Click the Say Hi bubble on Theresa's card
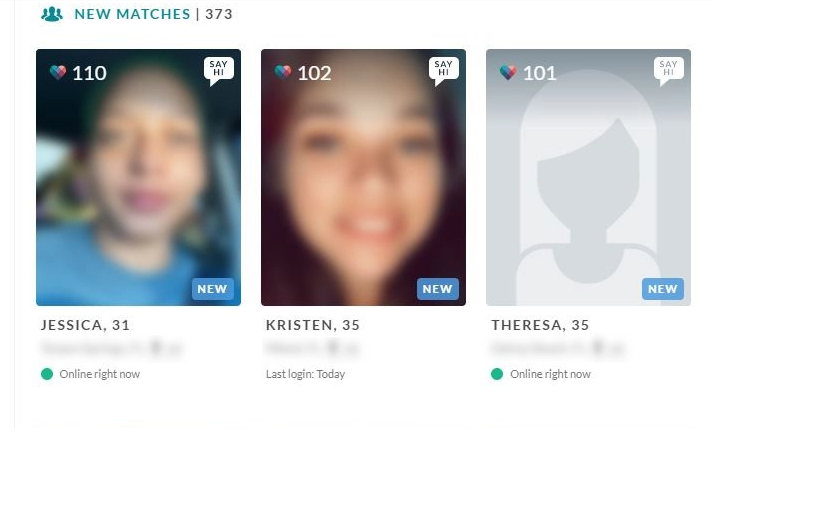819x511 pixels. pyautogui.click(x=669, y=69)
